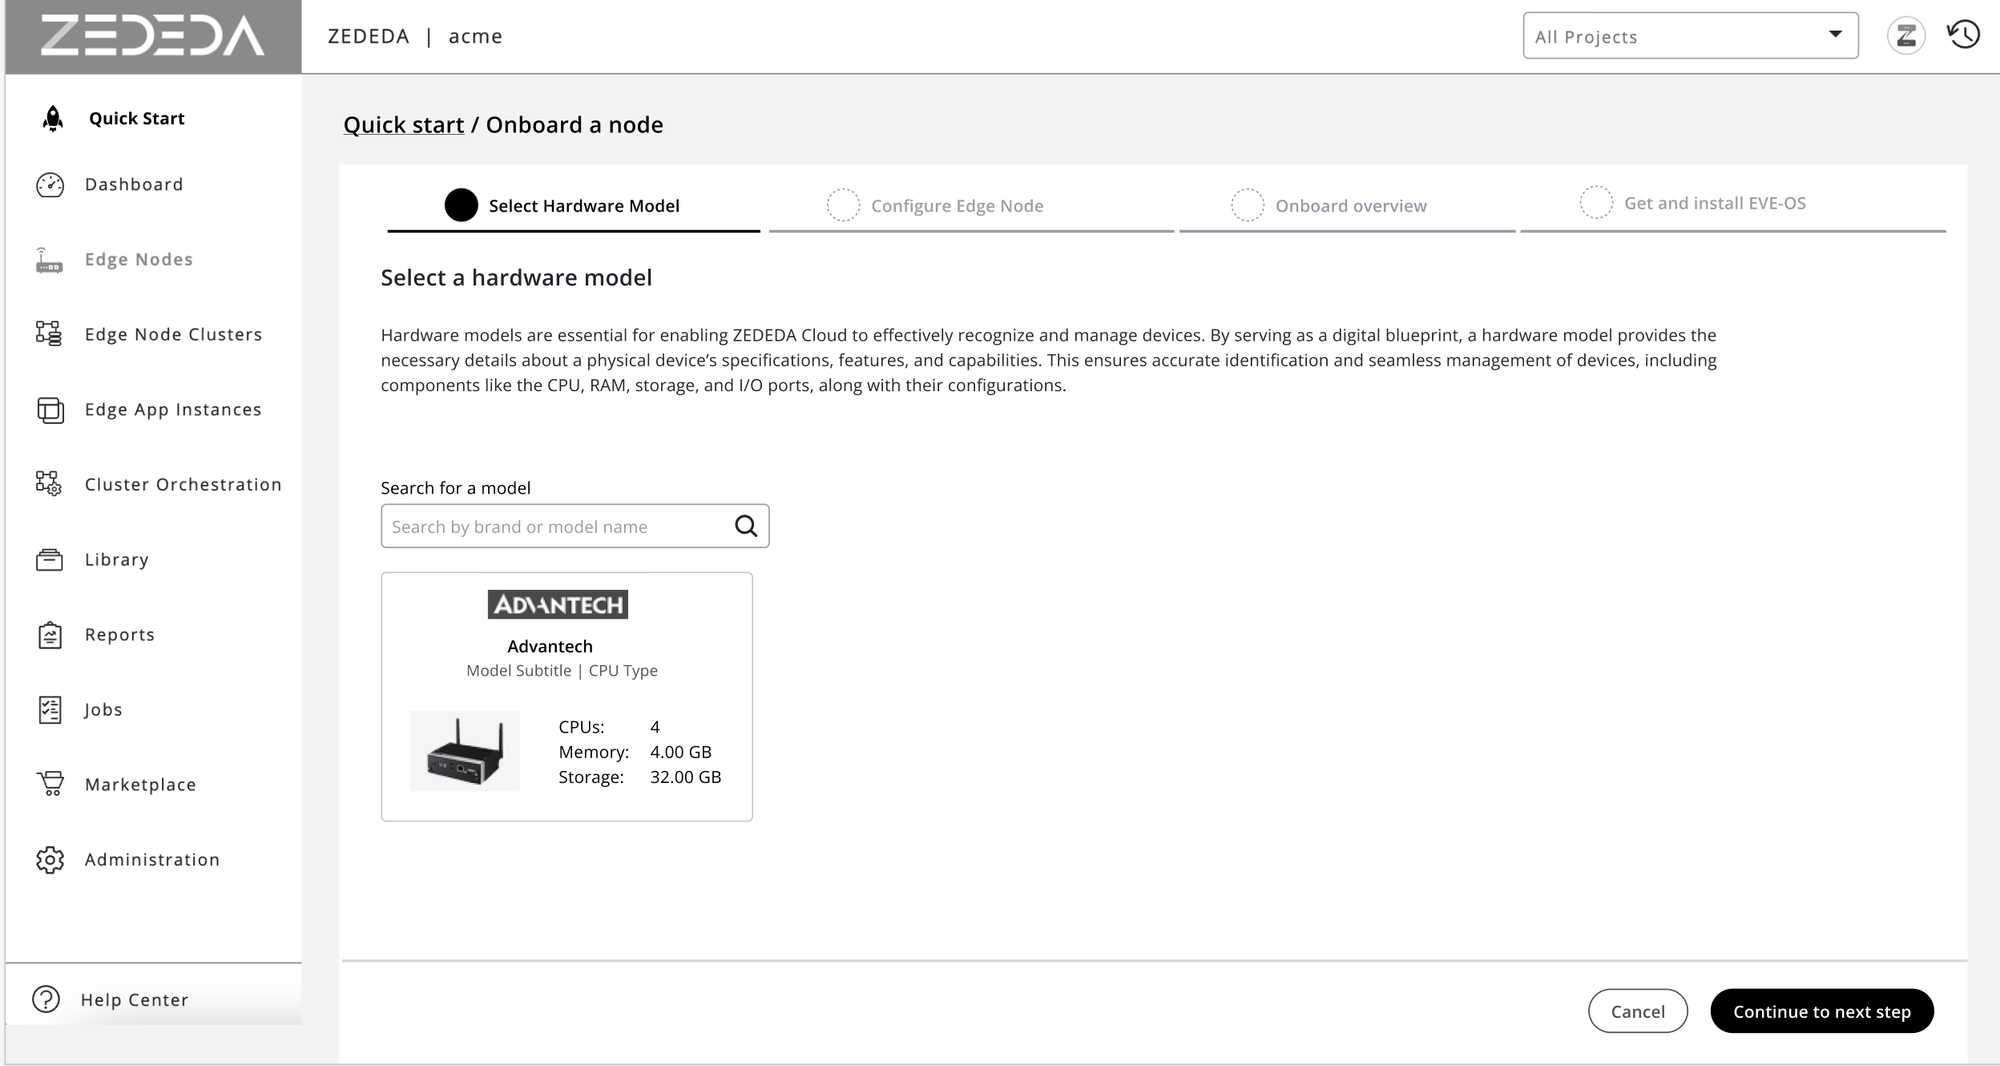This screenshot has height=1066, width=2000.
Task: Open the user profile Z avatar
Action: (x=1906, y=36)
